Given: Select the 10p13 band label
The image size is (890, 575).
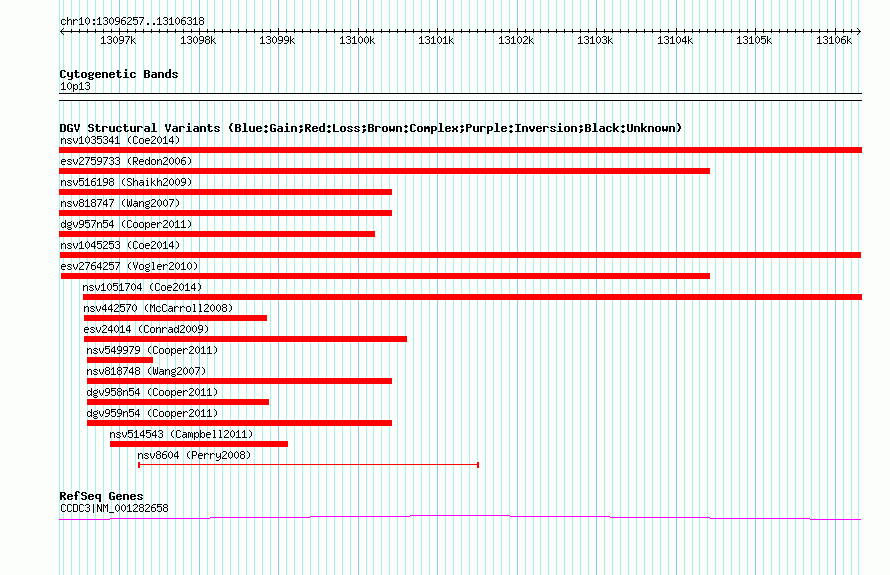Looking at the screenshot, I should click(x=75, y=86).
